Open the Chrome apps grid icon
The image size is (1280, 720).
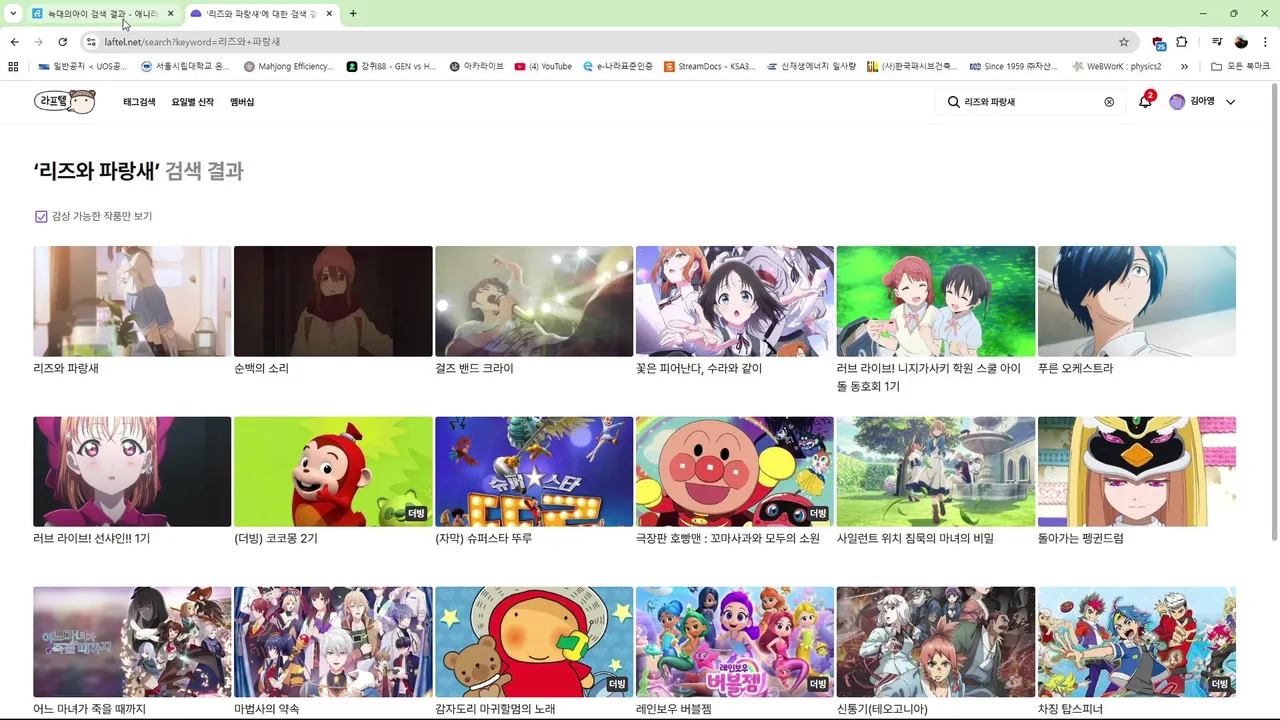pos(13,66)
